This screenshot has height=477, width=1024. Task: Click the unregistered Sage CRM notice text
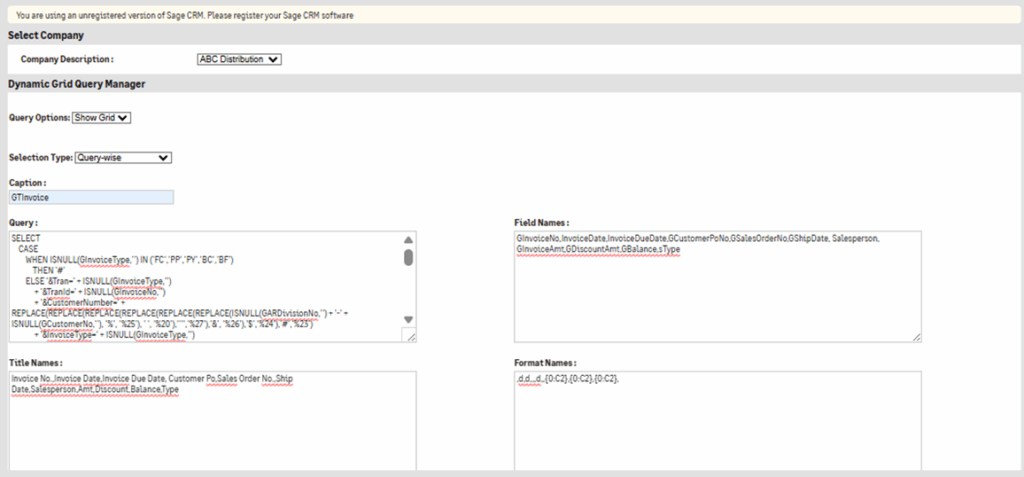click(x=185, y=15)
